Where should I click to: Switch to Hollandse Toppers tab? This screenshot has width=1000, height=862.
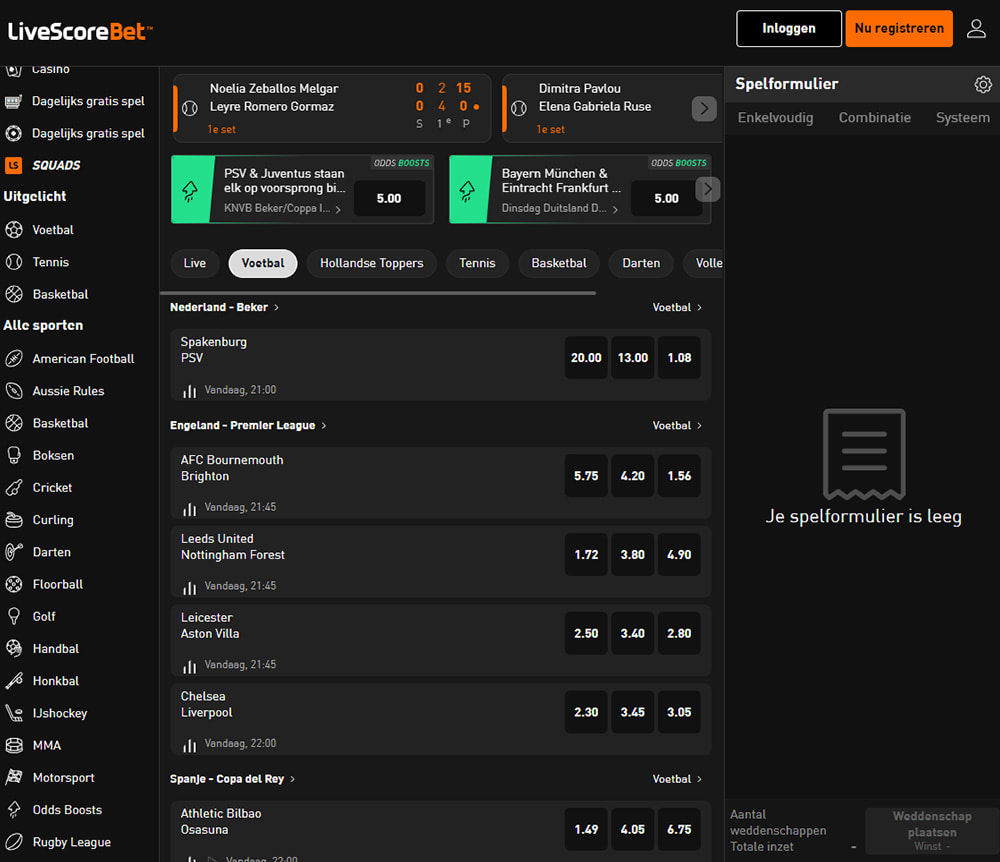[x=372, y=263]
